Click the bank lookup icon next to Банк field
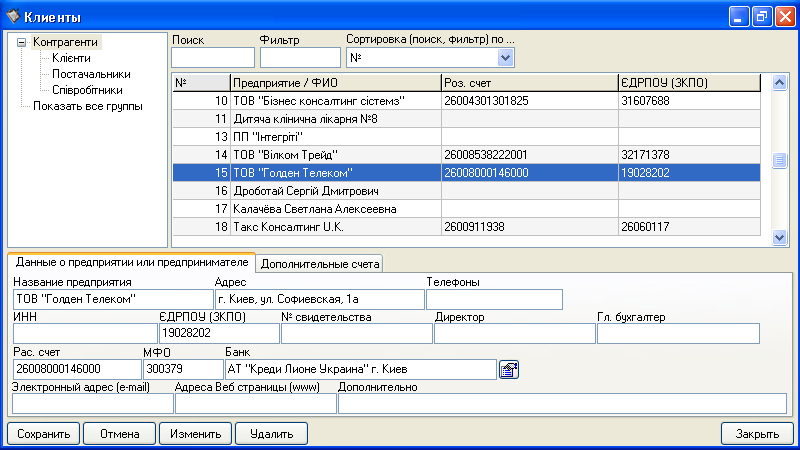800x450 pixels. pyautogui.click(x=509, y=370)
